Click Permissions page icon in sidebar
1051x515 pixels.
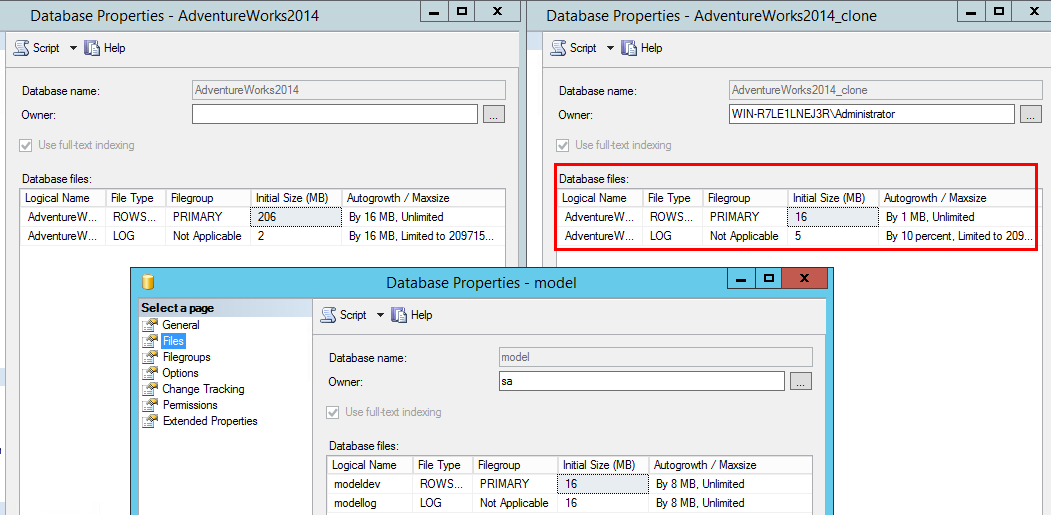(150, 405)
